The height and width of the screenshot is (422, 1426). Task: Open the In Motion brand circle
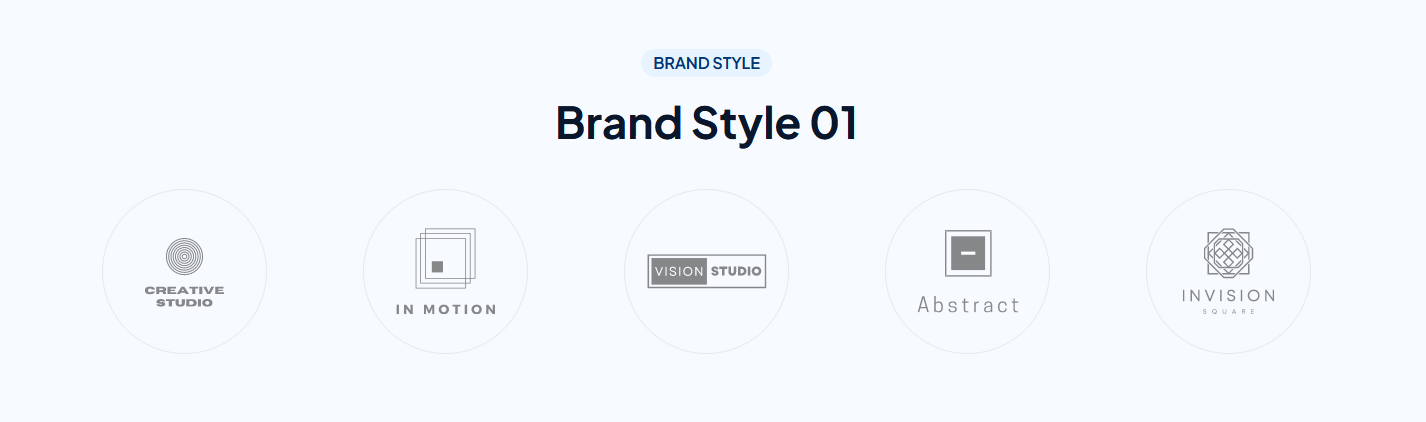(x=446, y=271)
